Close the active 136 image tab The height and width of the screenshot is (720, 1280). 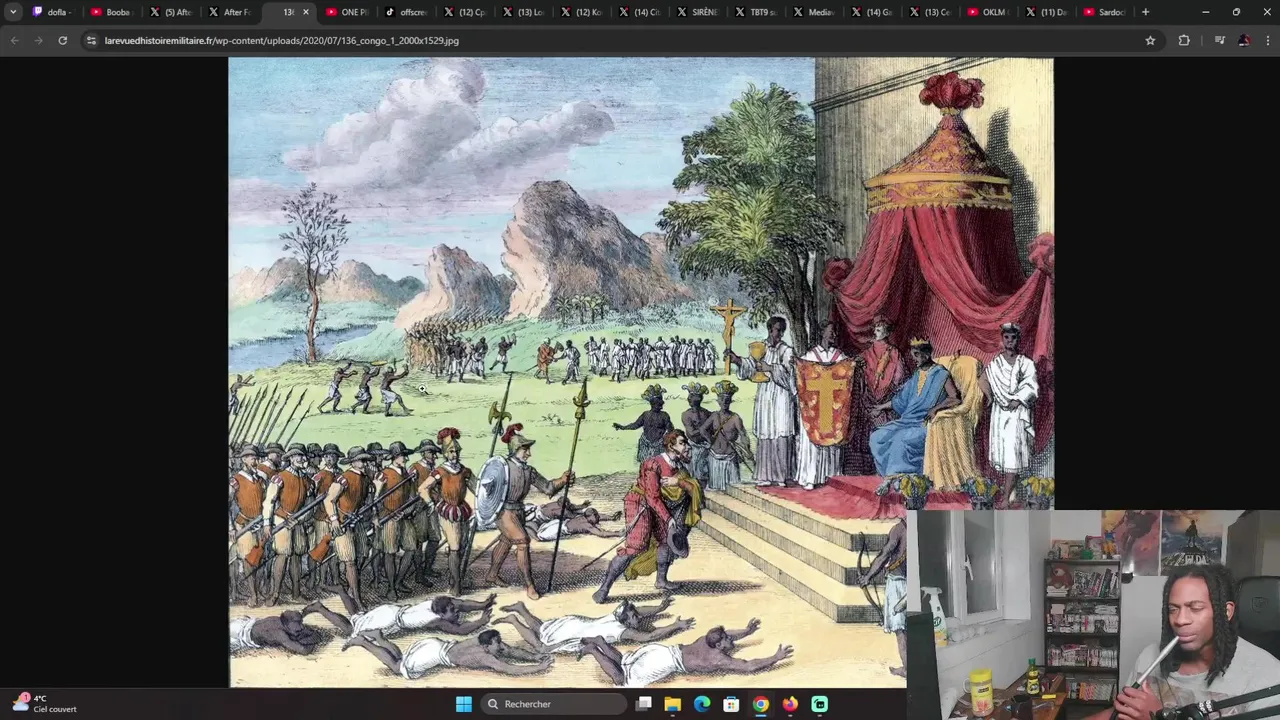pos(306,12)
